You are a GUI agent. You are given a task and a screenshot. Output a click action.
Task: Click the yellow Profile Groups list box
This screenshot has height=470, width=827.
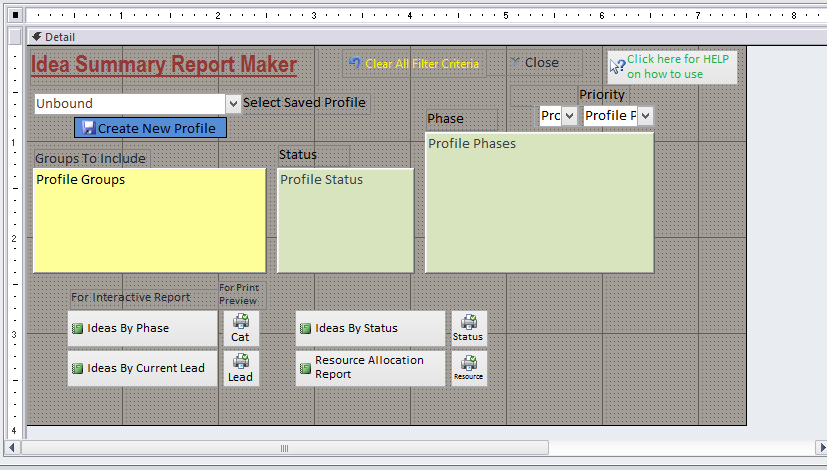[149, 220]
